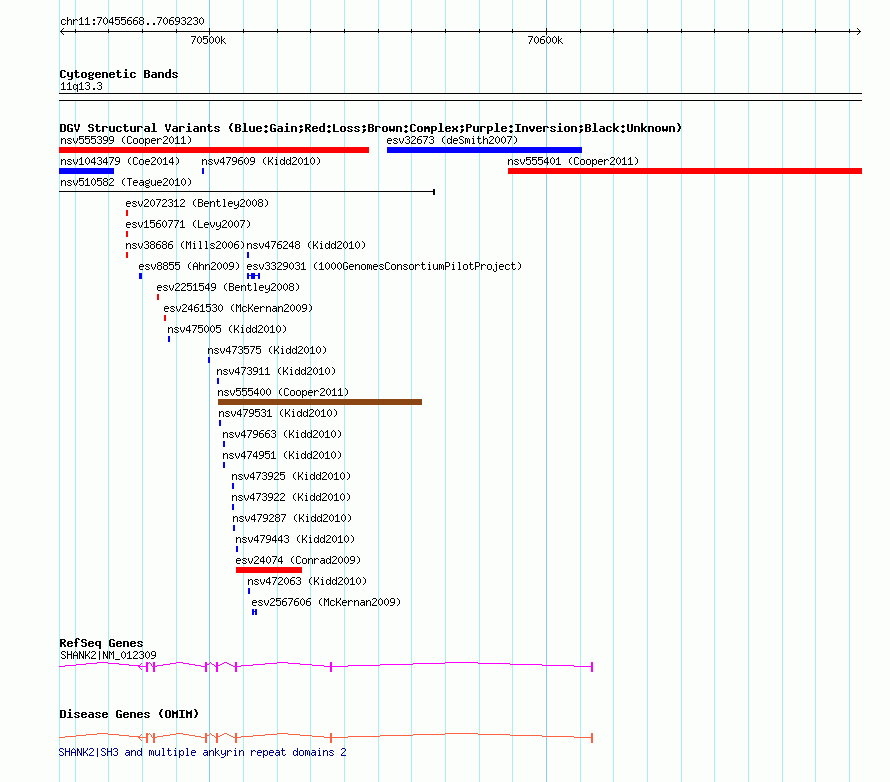The width and height of the screenshot is (890, 782).
Task: Click the blue esv3329031 variant marker
Action: [x=254, y=276]
